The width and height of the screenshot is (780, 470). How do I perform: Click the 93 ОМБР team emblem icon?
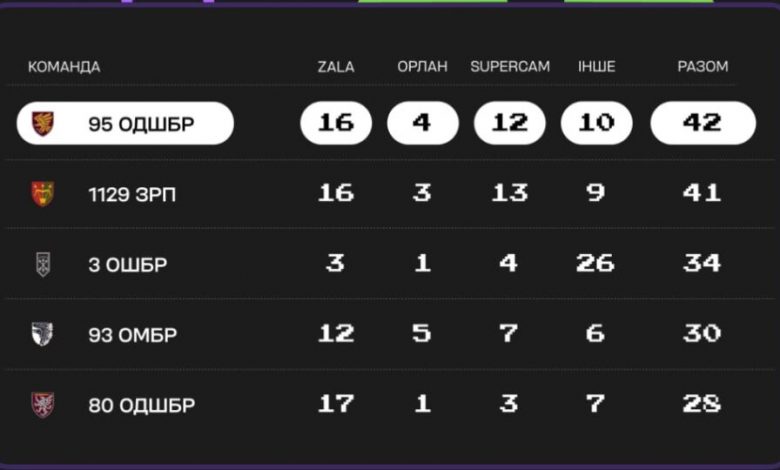coord(42,334)
